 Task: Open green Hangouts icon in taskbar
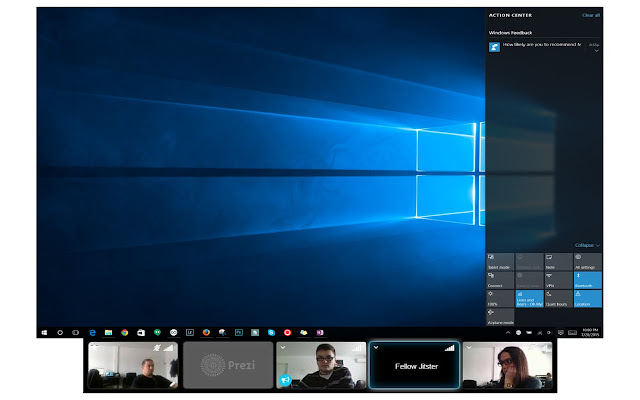tap(157, 333)
